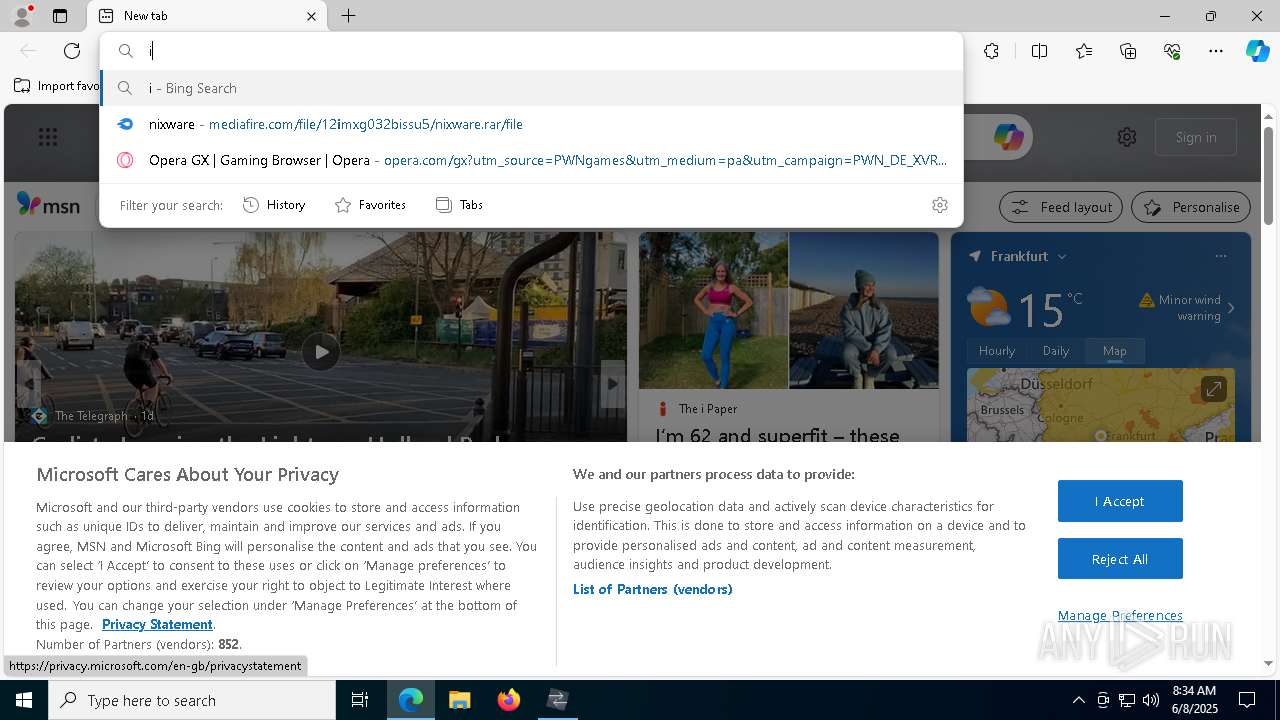
Task: Go to next carousel story arrow
Action: (x=613, y=383)
